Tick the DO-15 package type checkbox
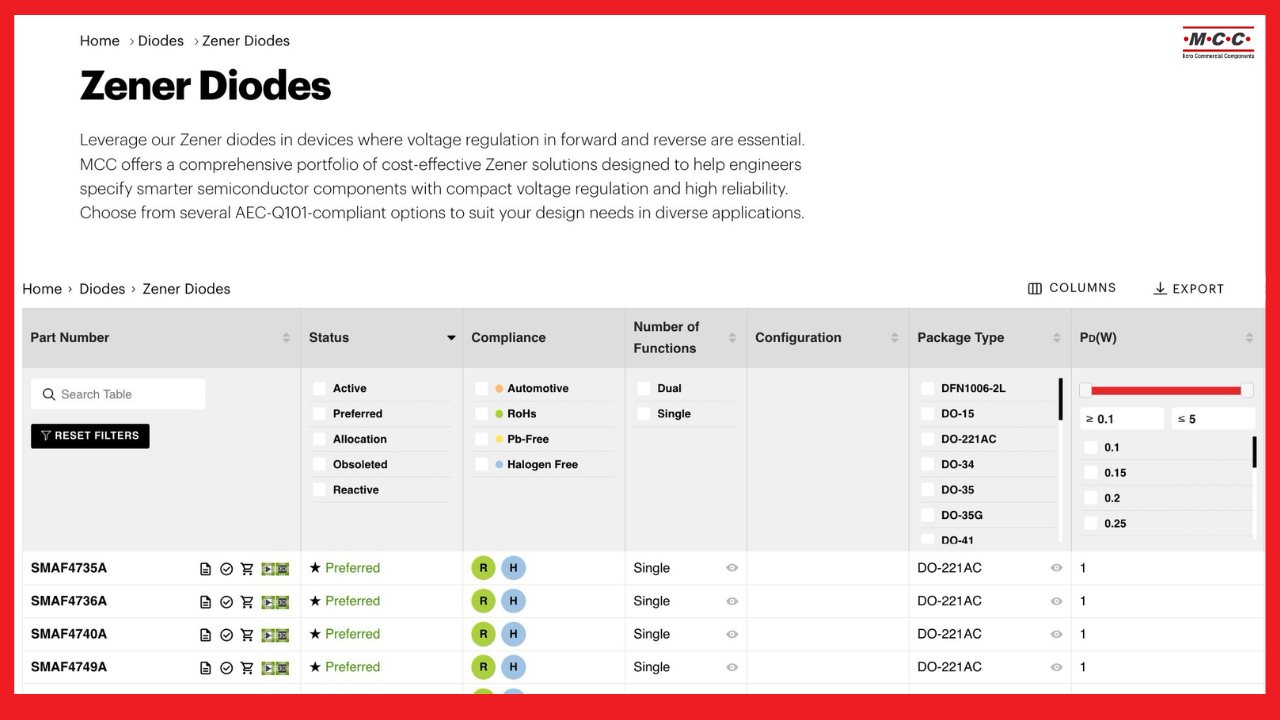The width and height of the screenshot is (1280, 720). click(927, 414)
